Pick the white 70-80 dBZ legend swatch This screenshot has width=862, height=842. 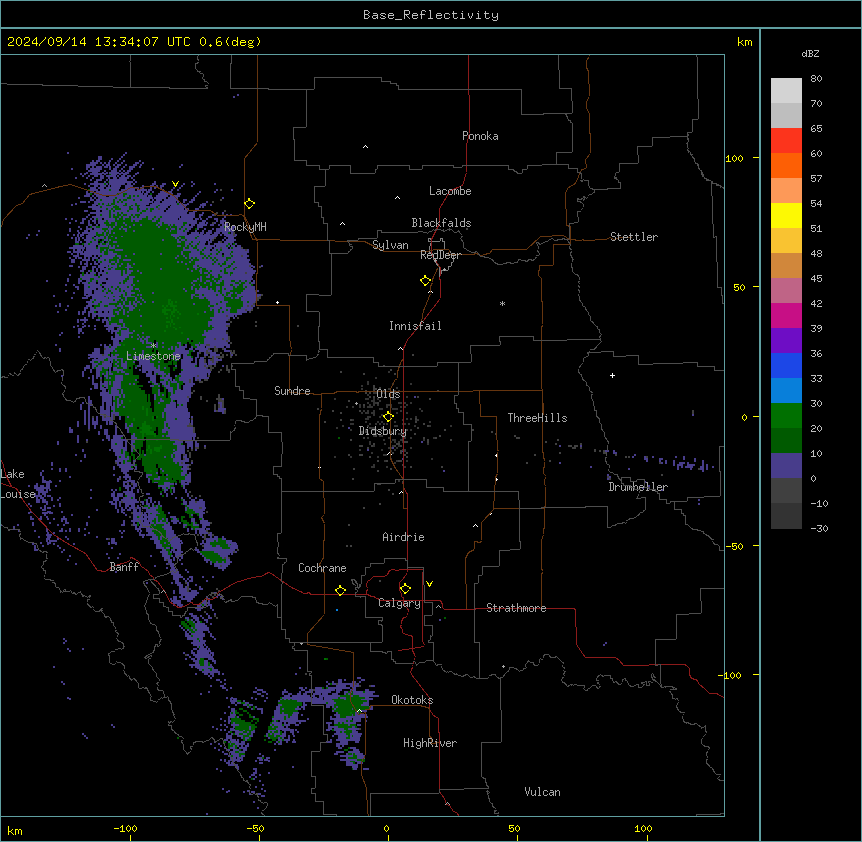coord(786,90)
